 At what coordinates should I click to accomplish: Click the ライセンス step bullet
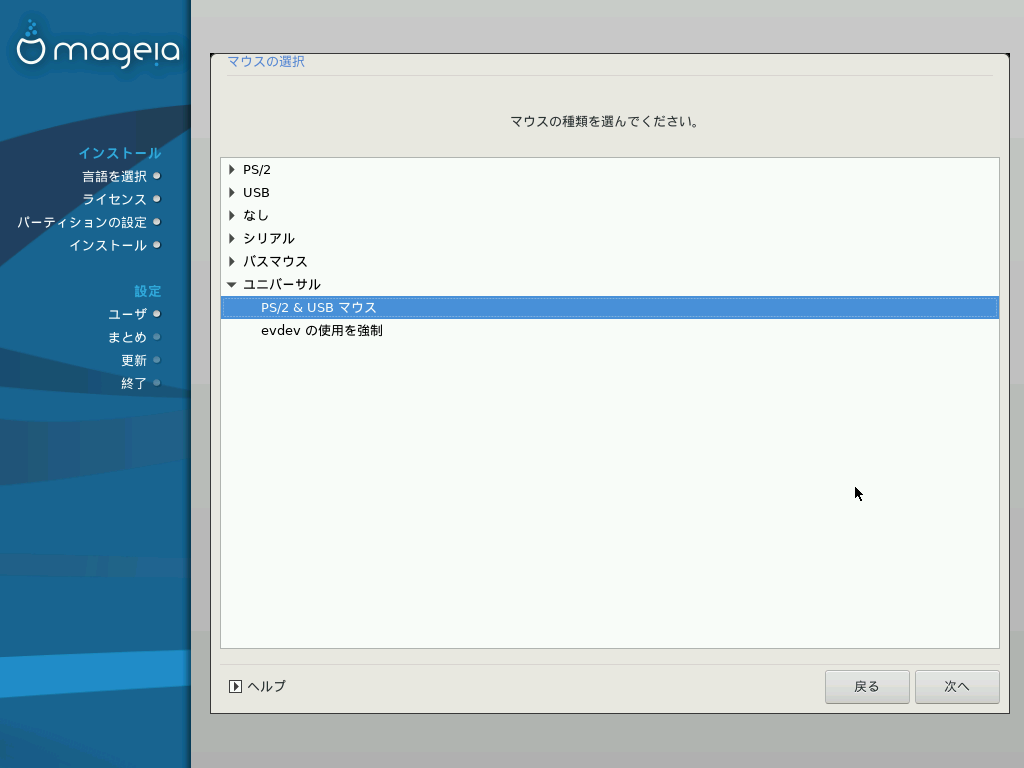coord(157,199)
